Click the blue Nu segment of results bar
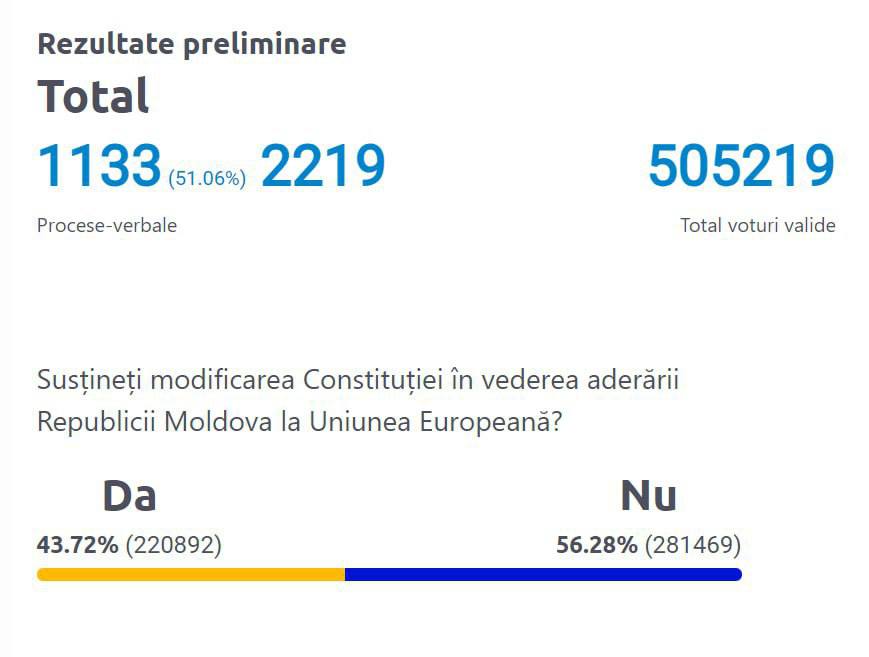This screenshot has width=869, height=657. [x=542, y=574]
